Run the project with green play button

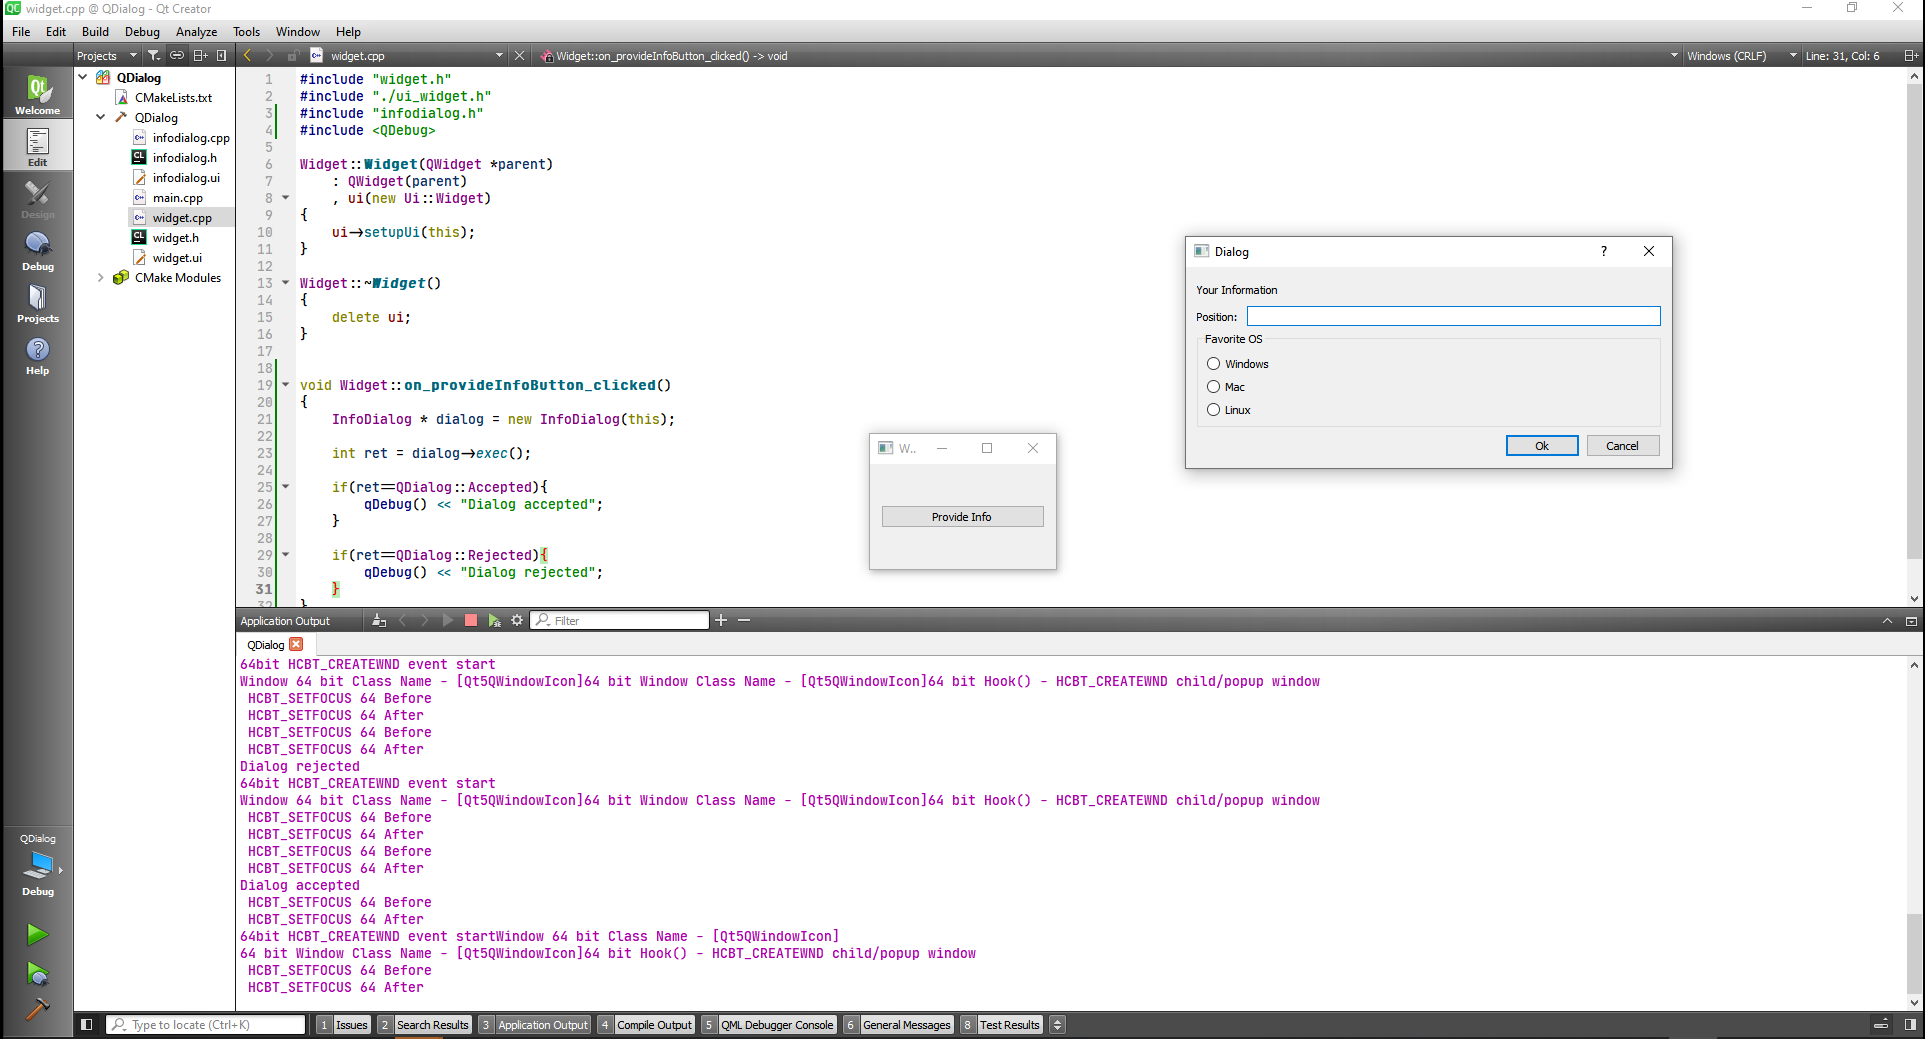pos(37,934)
